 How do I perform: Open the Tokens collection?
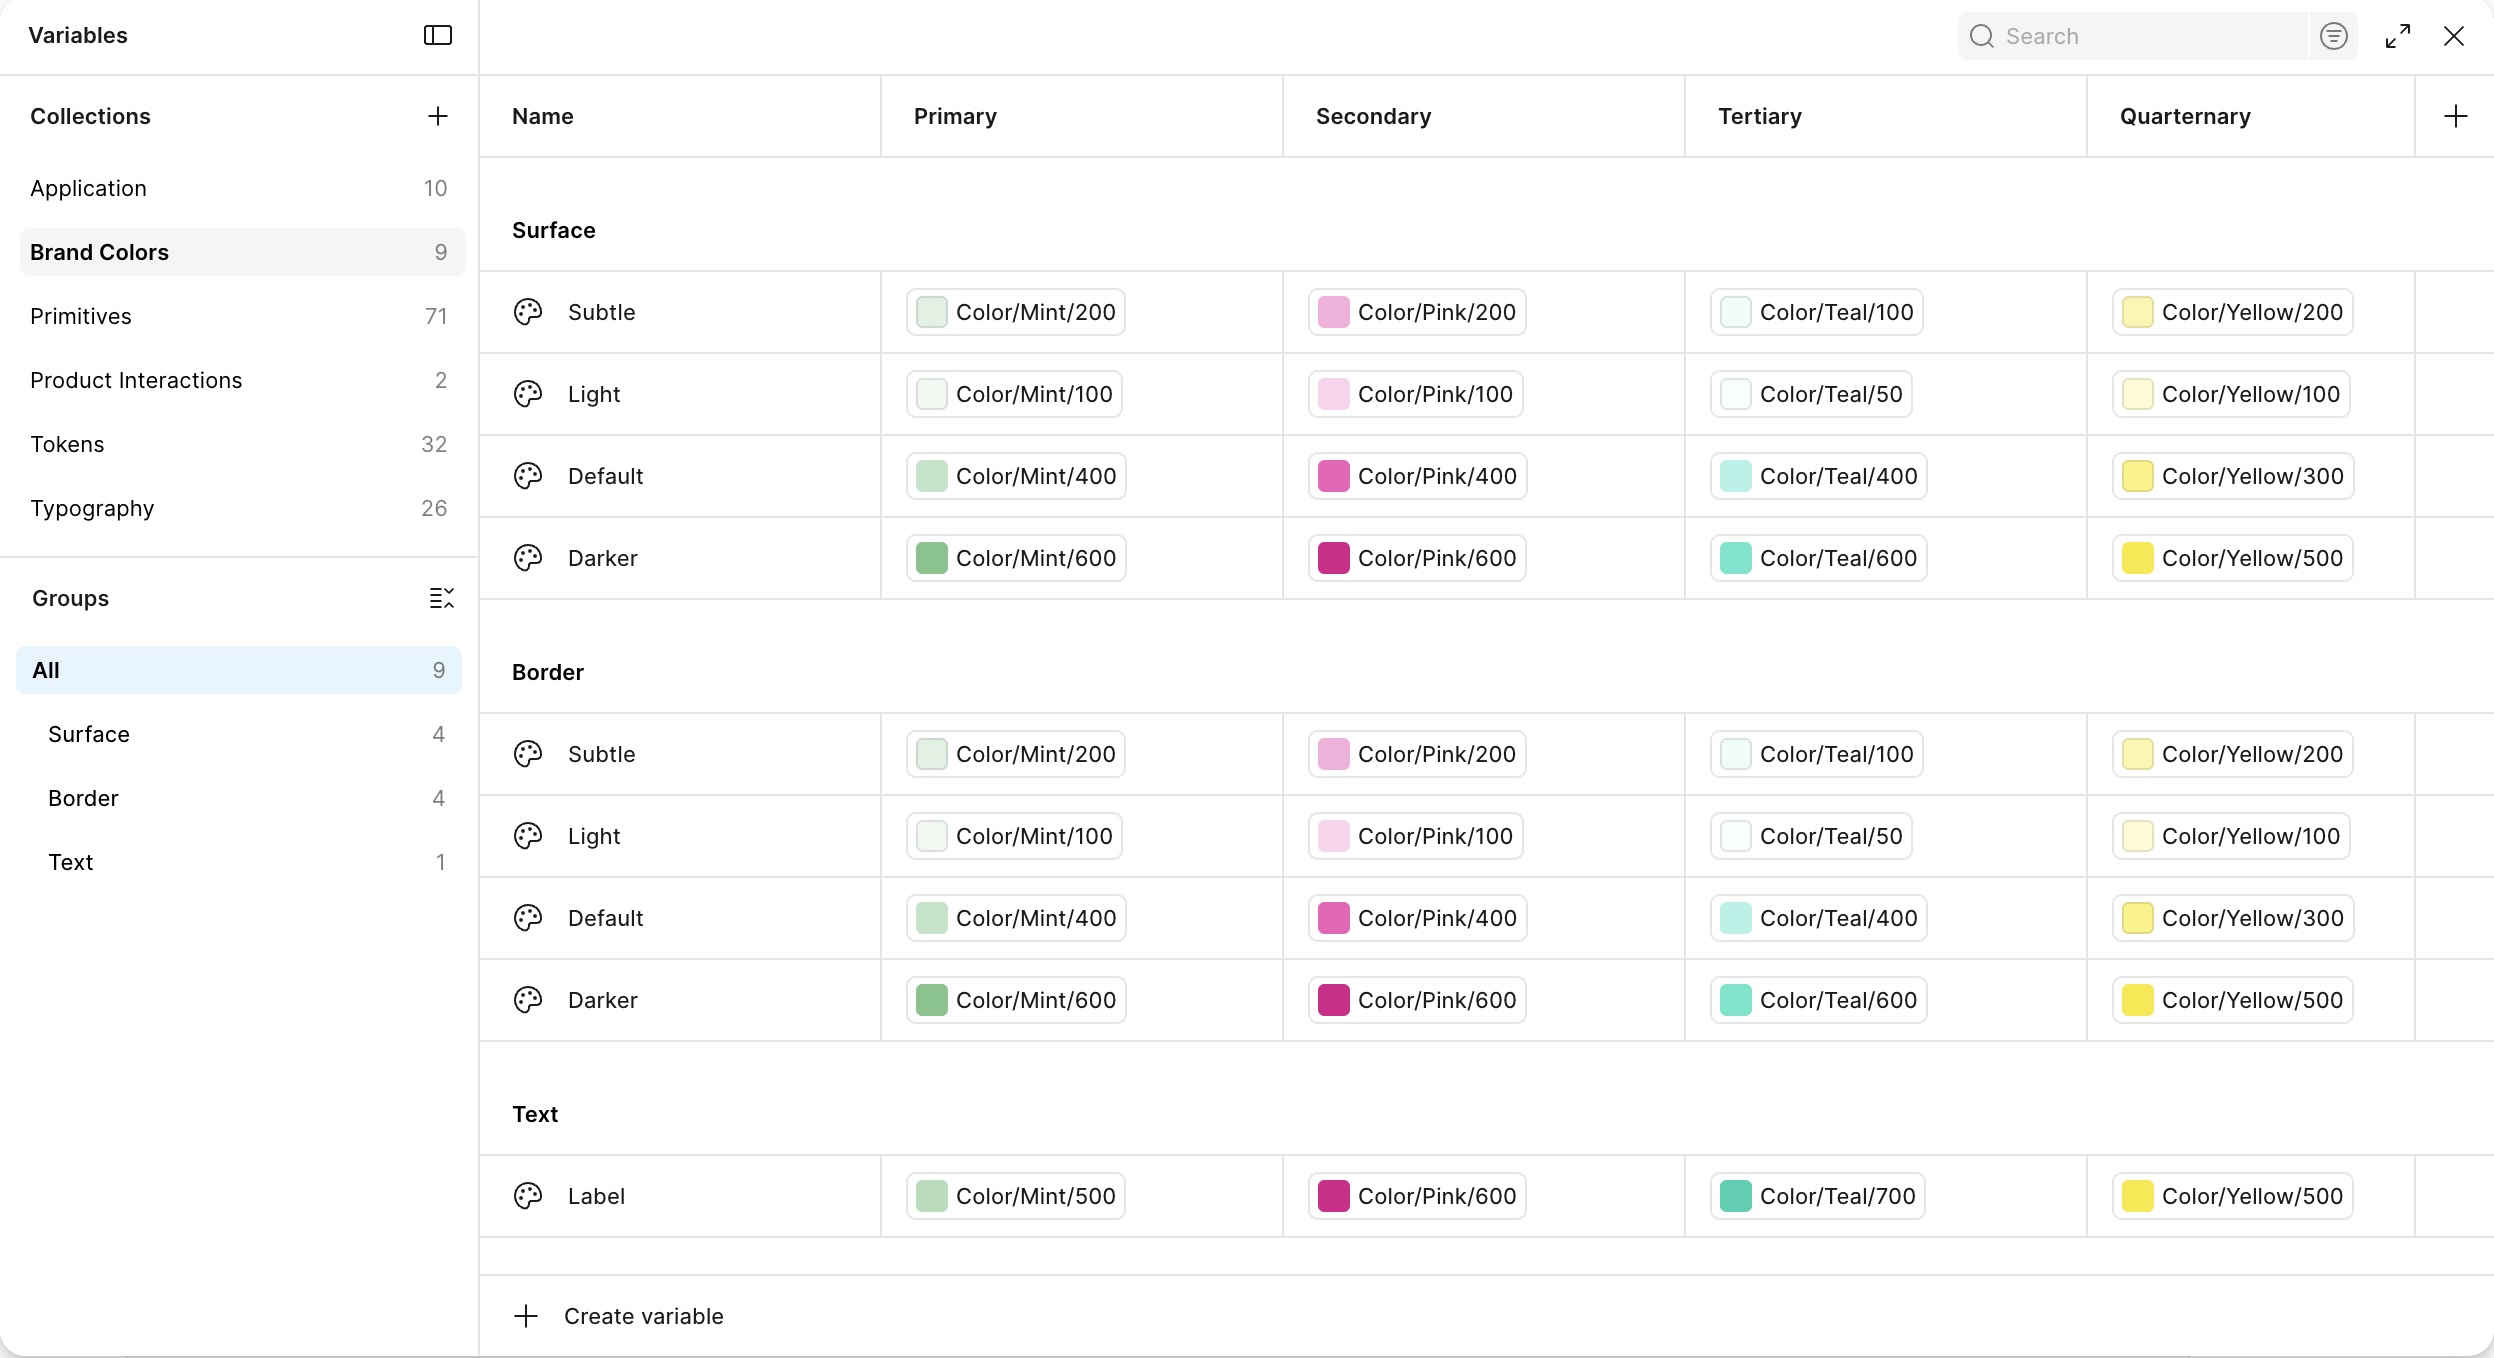coord(242,444)
